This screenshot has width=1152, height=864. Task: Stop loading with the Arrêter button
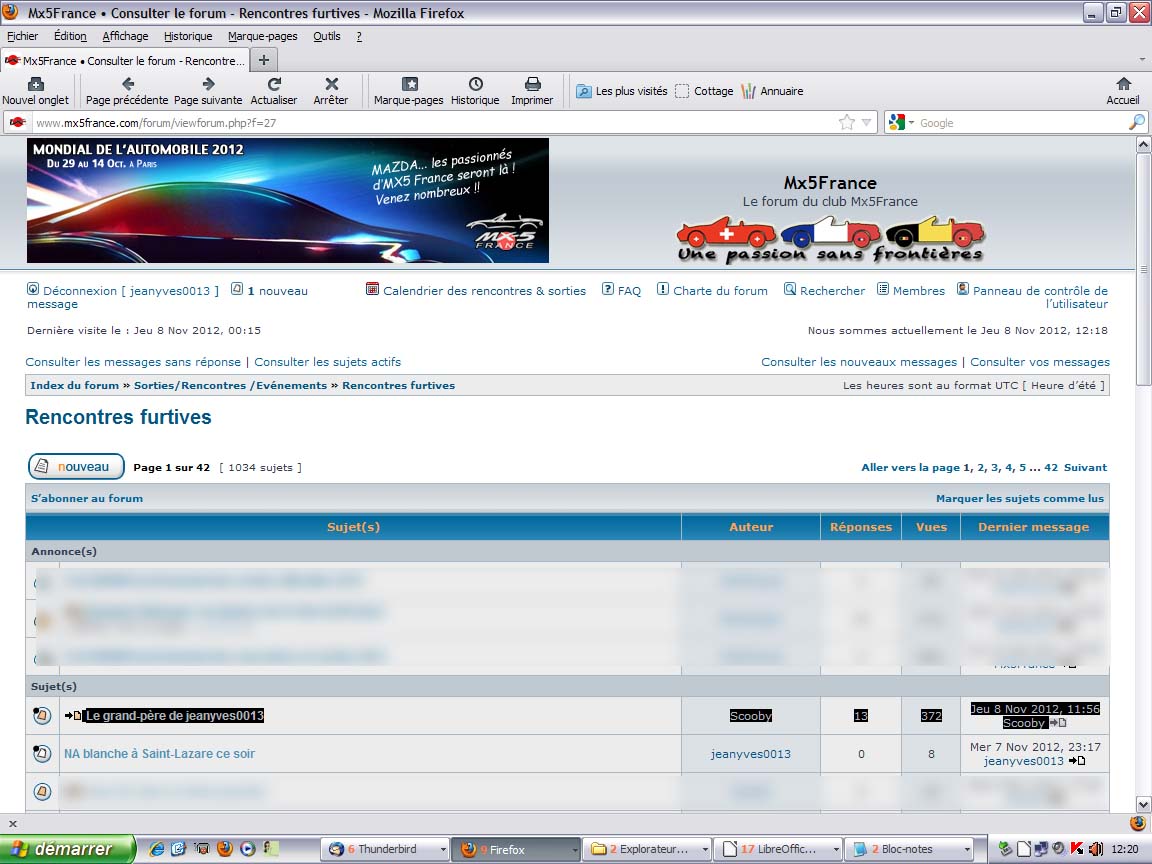coord(331,91)
